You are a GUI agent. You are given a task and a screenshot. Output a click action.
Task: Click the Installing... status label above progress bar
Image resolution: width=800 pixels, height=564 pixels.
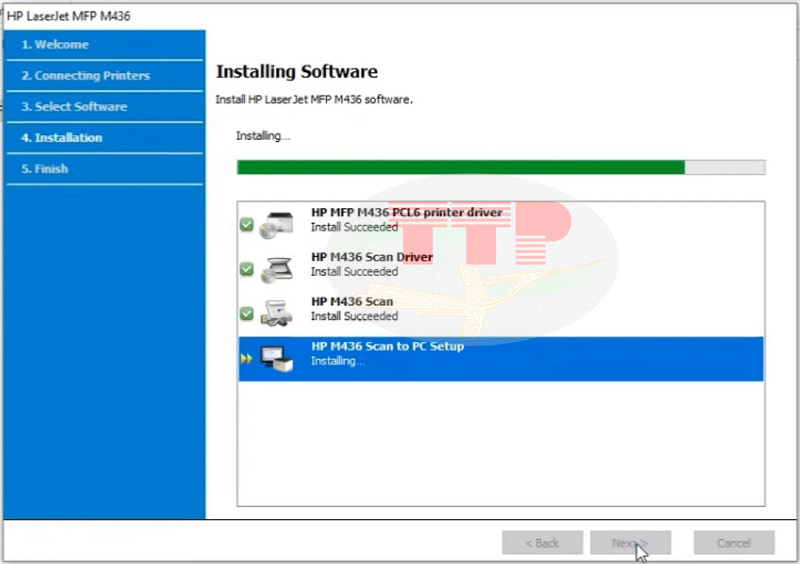(x=263, y=136)
